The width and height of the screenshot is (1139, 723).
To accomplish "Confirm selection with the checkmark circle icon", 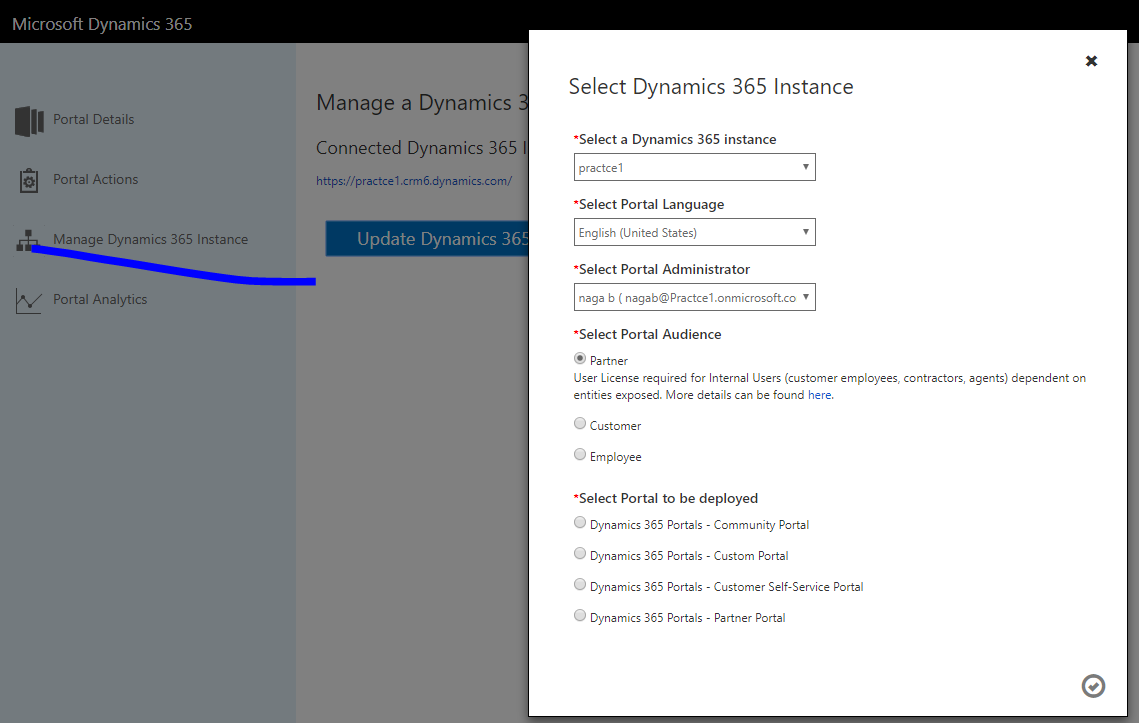I will (1093, 686).
